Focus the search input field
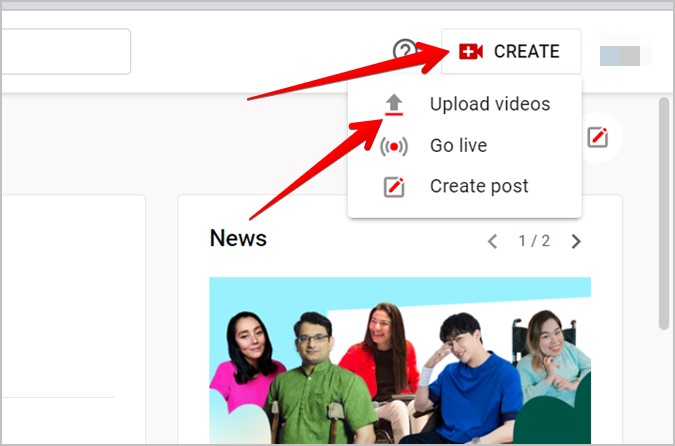The height and width of the screenshot is (446, 675). 65,52
